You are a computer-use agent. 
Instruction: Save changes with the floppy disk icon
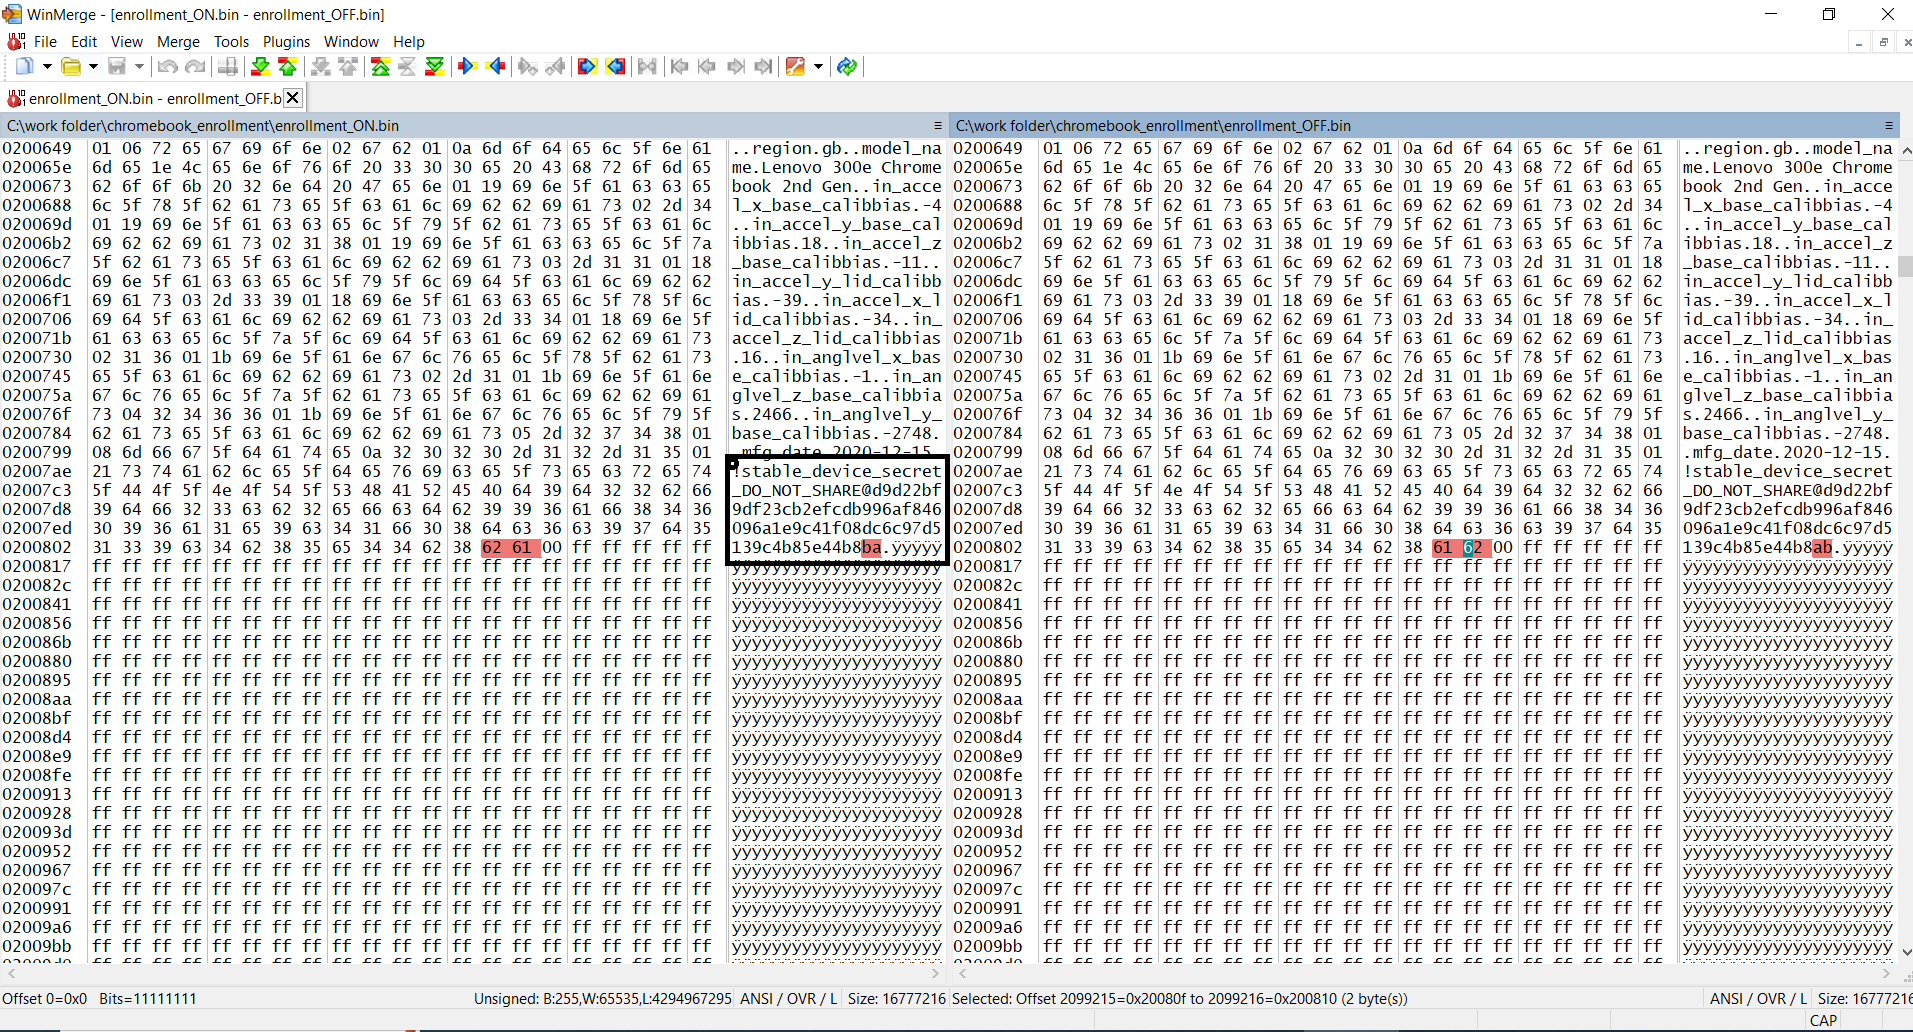pyautogui.click(x=117, y=67)
